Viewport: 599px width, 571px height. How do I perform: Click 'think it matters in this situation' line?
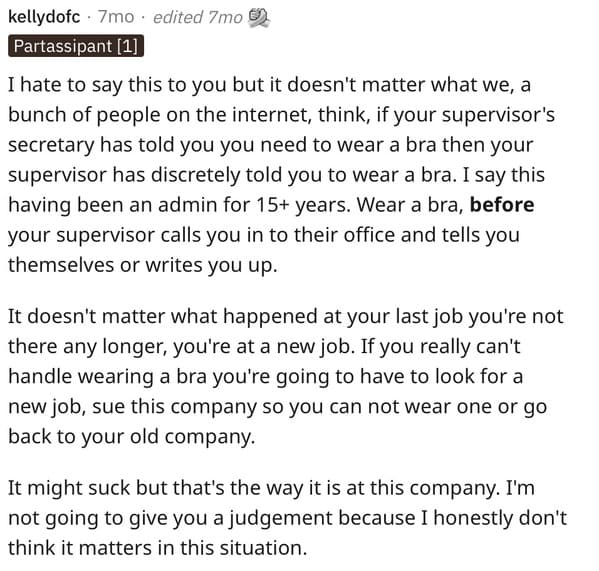[x=157, y=548]
